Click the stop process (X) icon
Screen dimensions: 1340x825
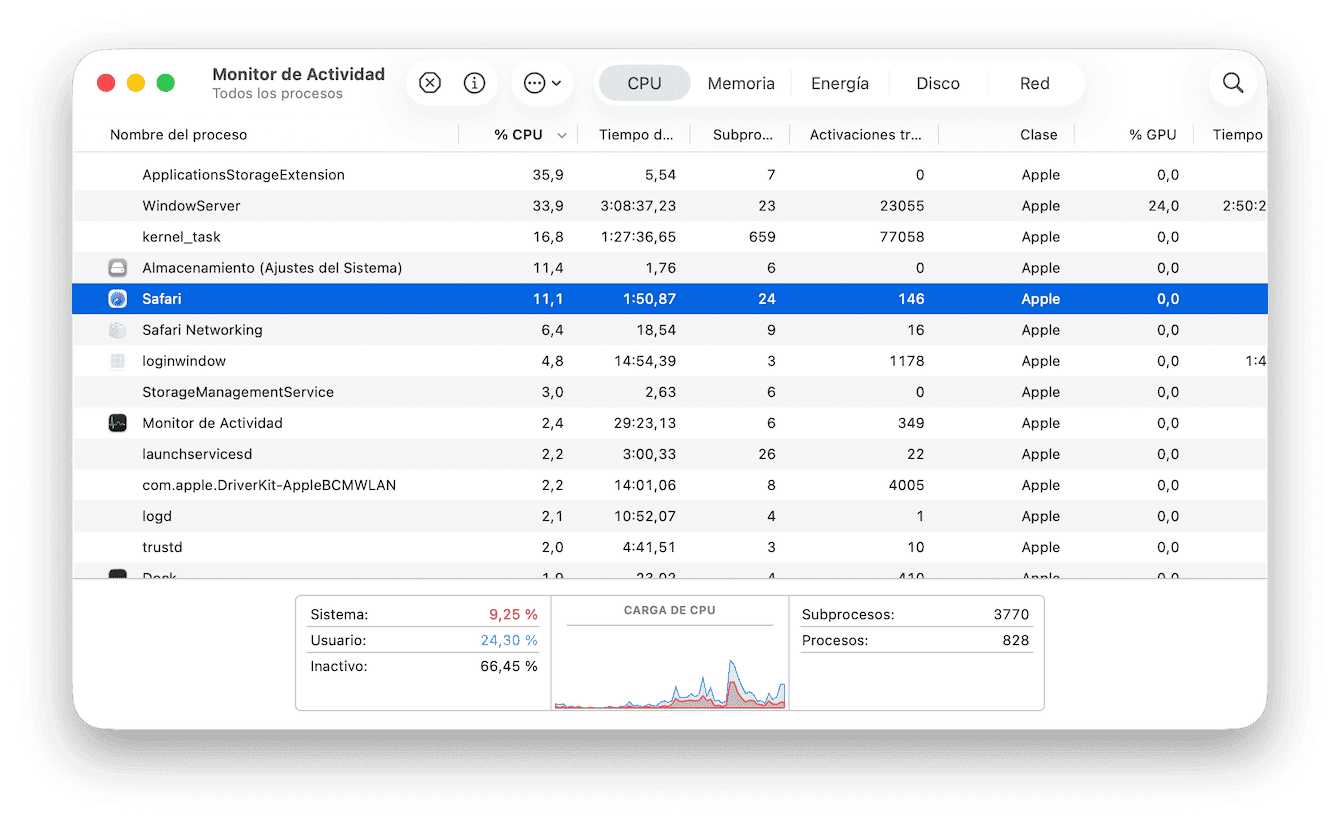(430, 83)
